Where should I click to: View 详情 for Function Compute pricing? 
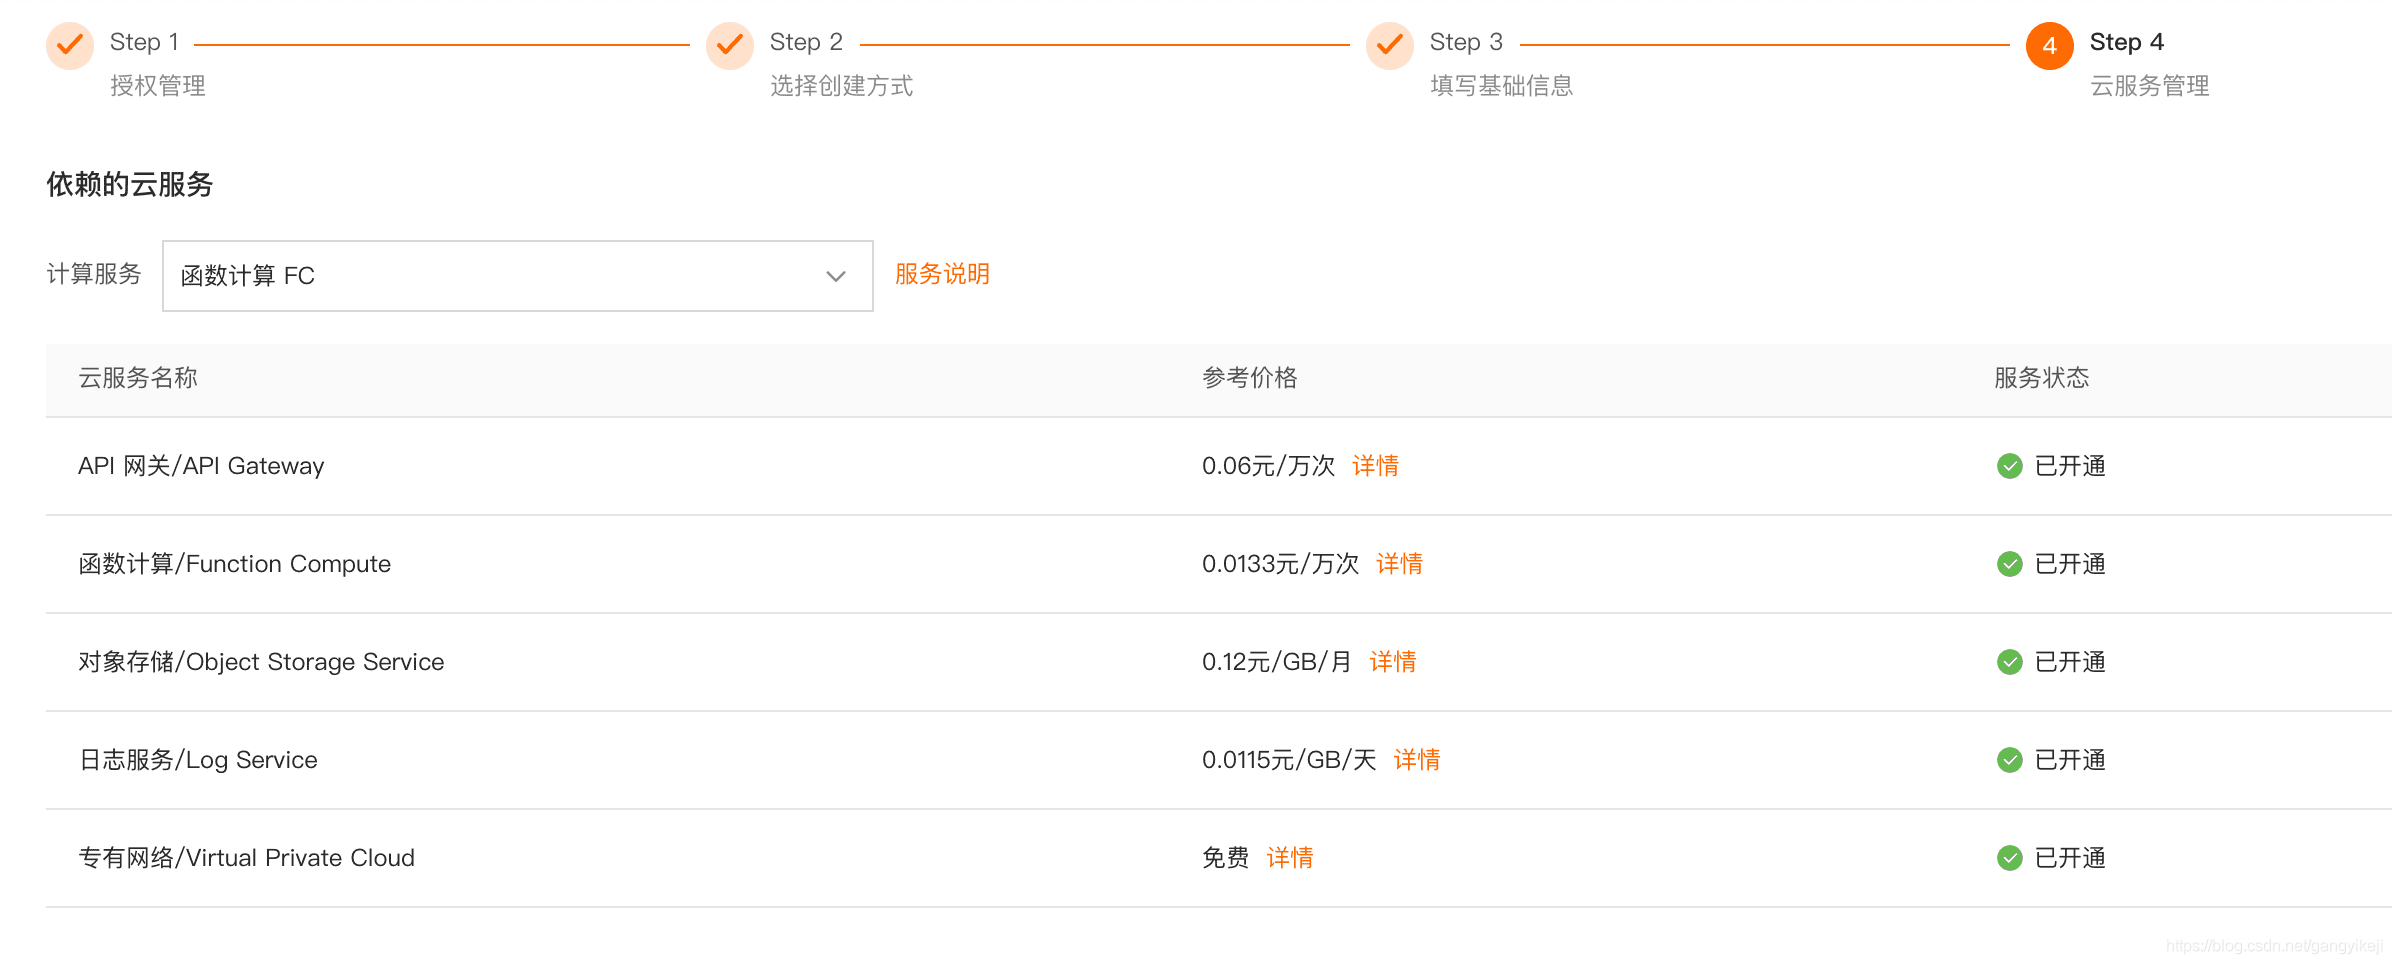[1399, 564]
